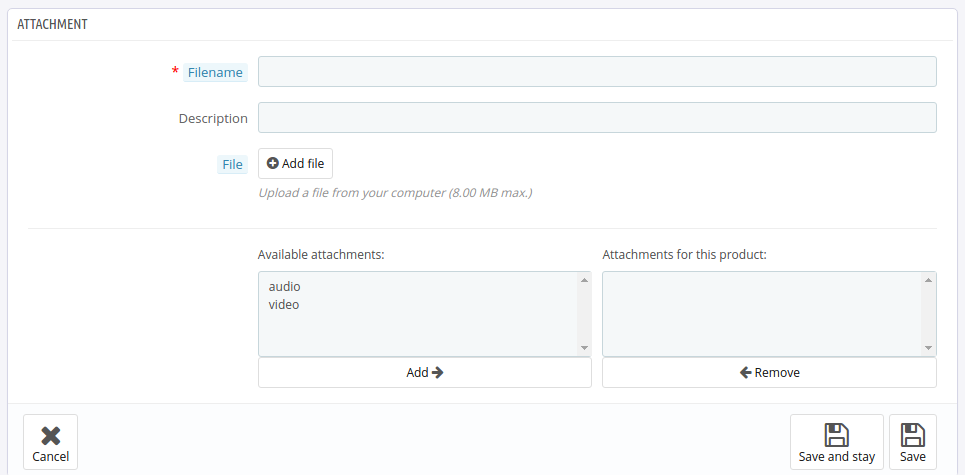Click the Save floppy disk icon
This screenshot has height=475, width=965.
pyautogui.click(x=913, y=435)
